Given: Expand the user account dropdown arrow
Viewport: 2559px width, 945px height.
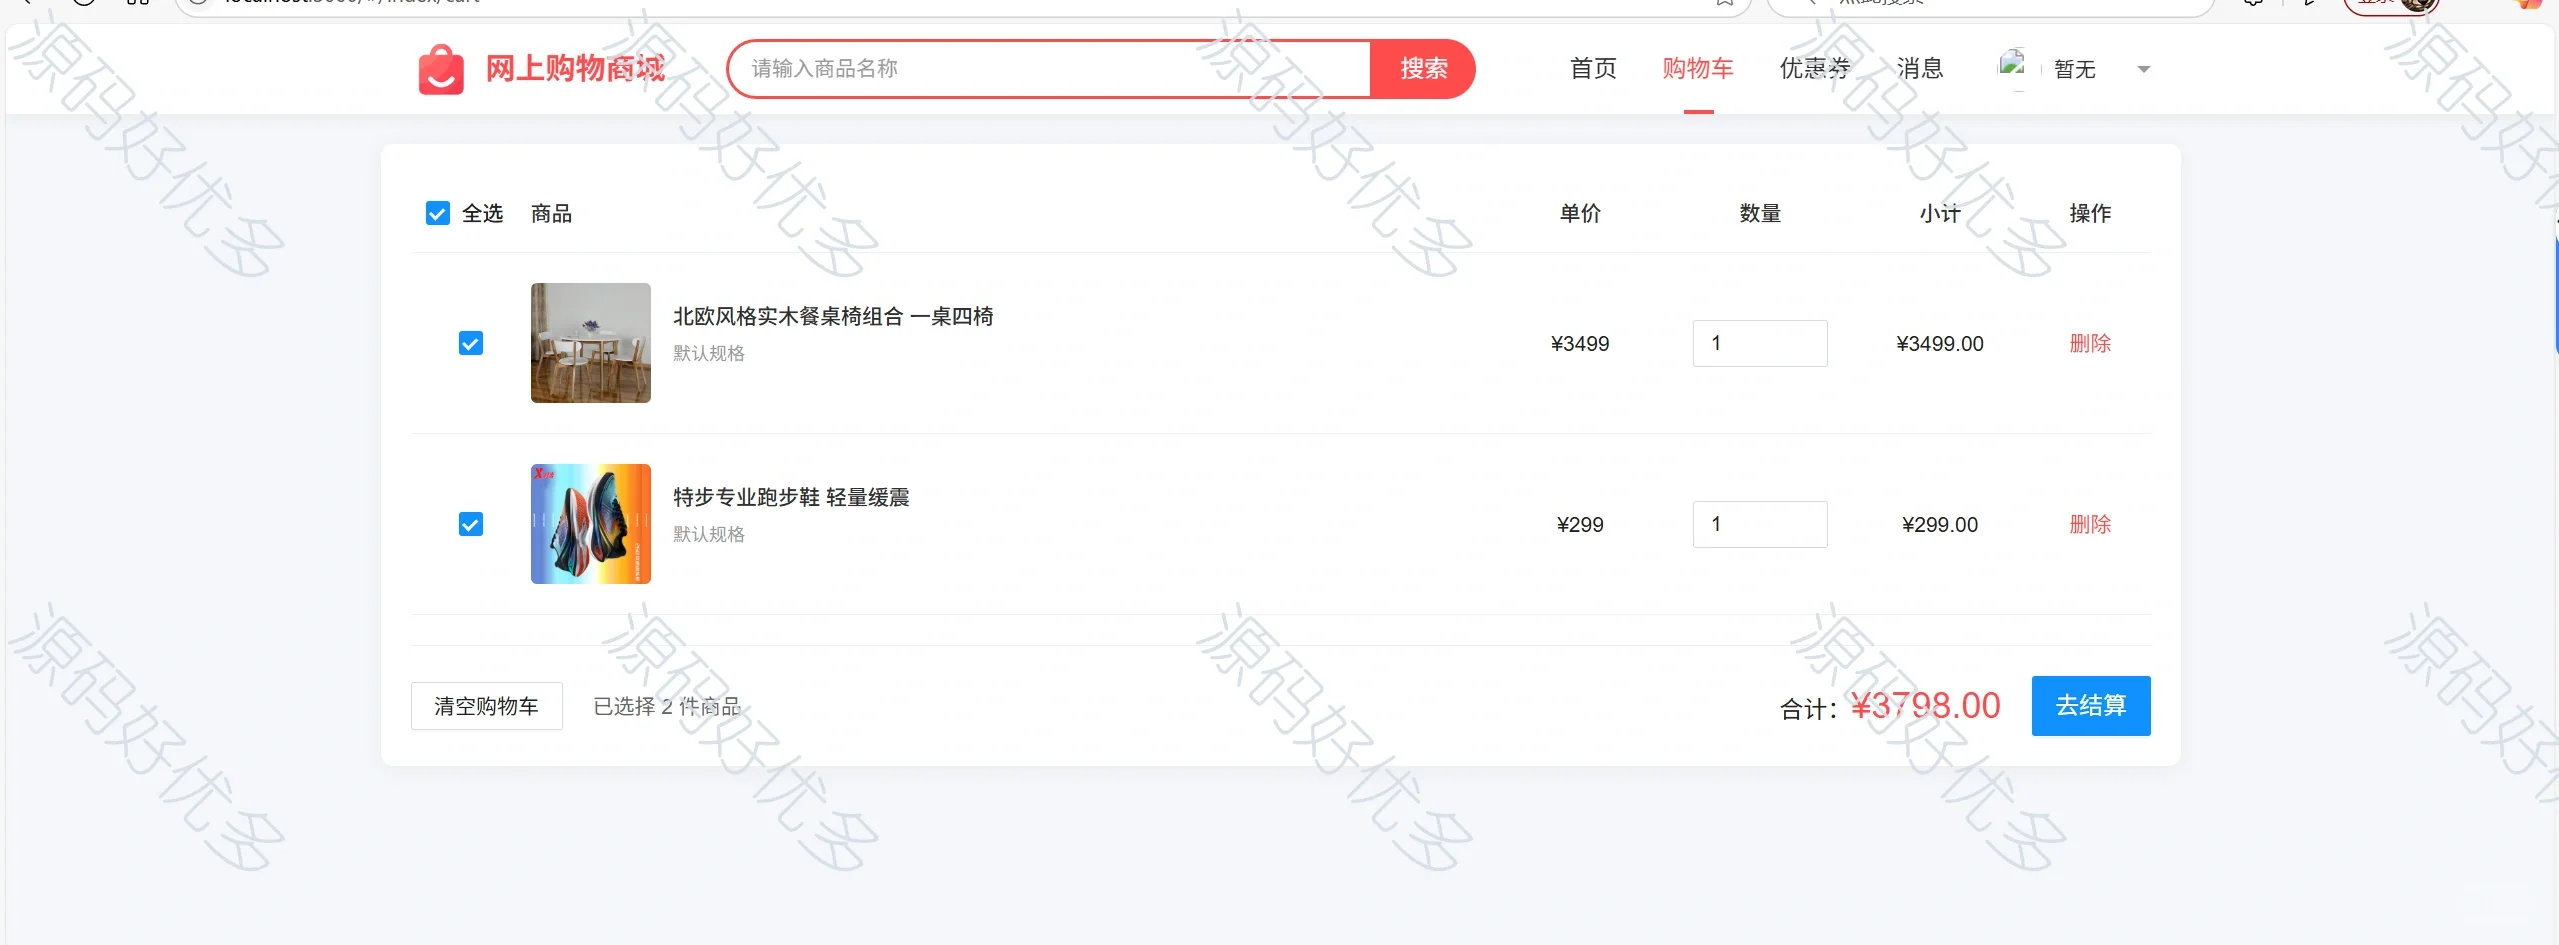Looking at the screenshot, I should click(2143, 69).
